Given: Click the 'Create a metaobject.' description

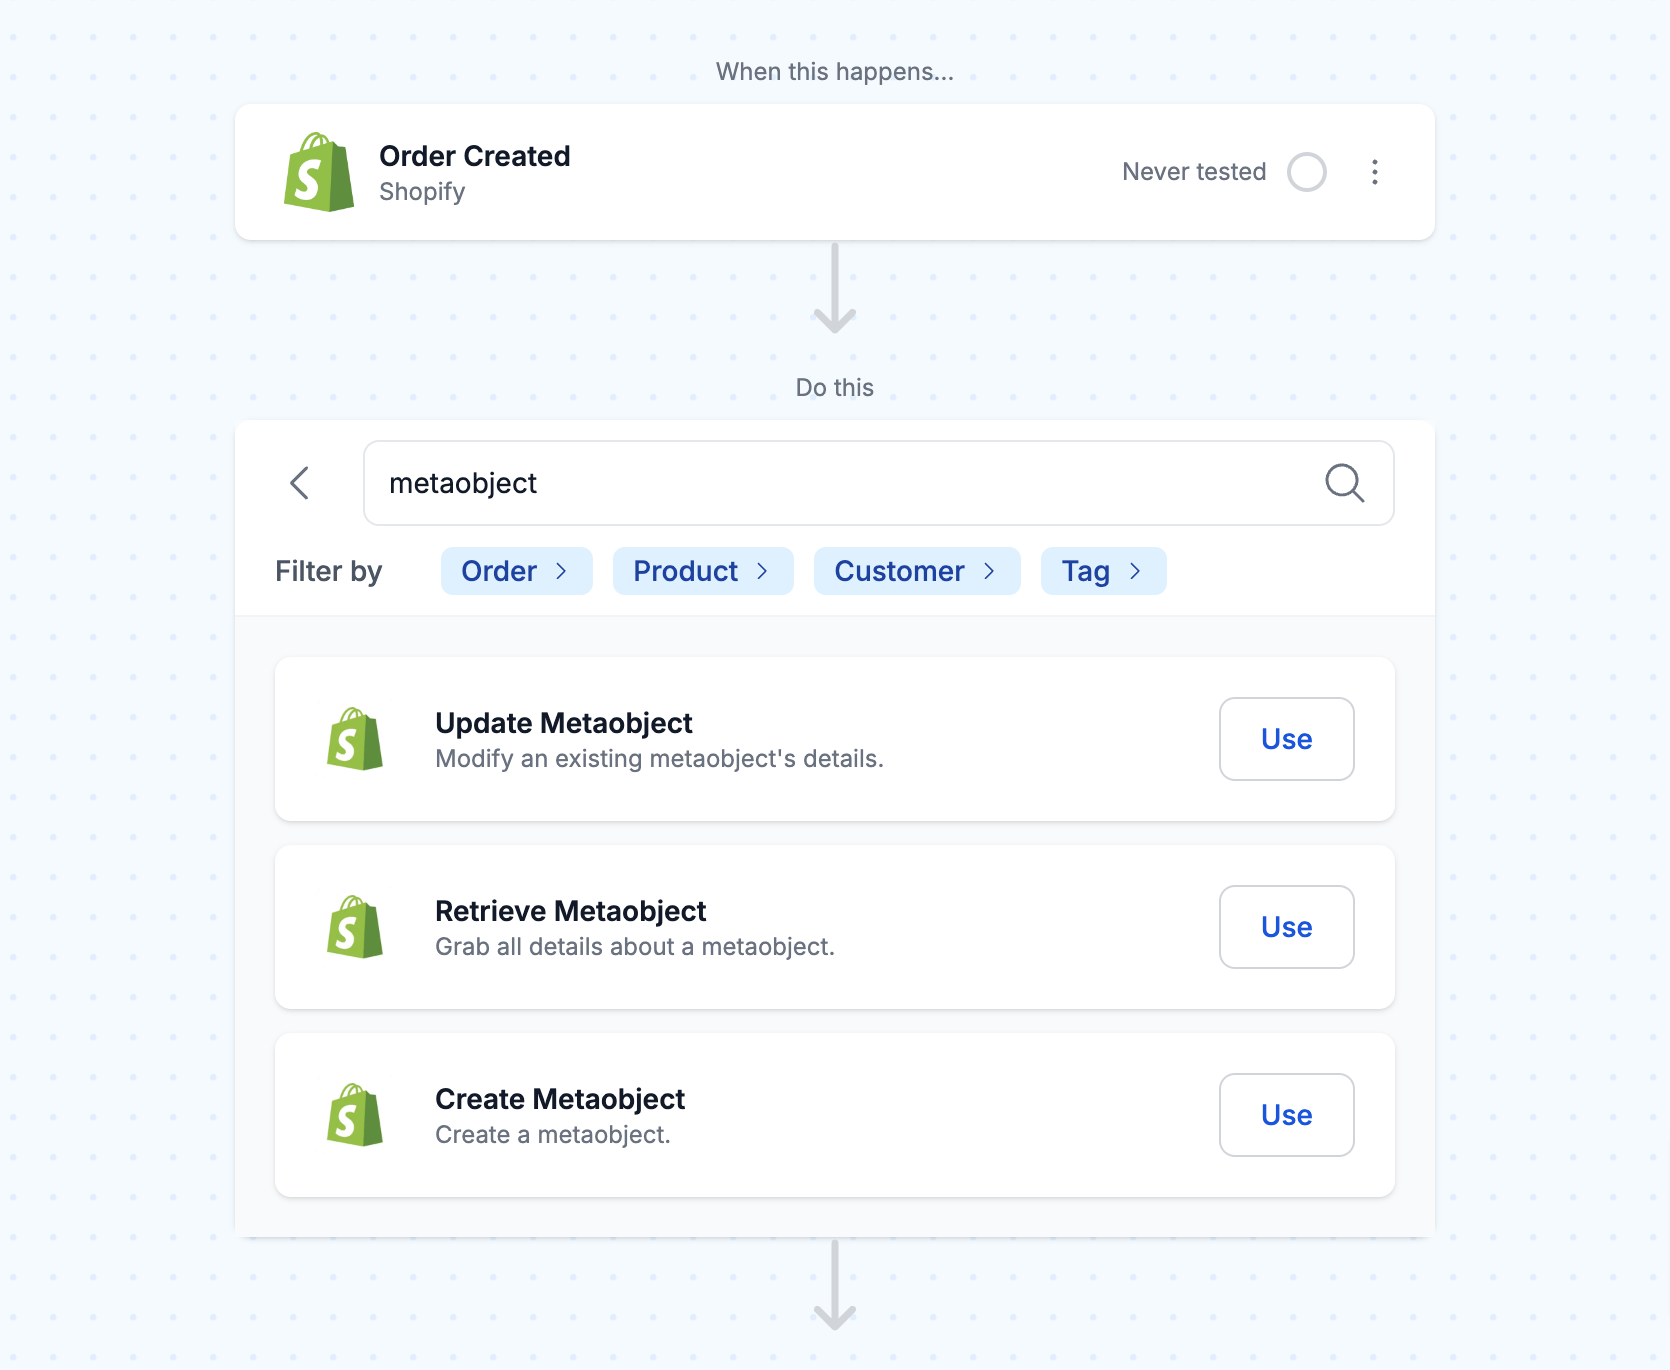Looking at the screenshot, I should 553,1135.
